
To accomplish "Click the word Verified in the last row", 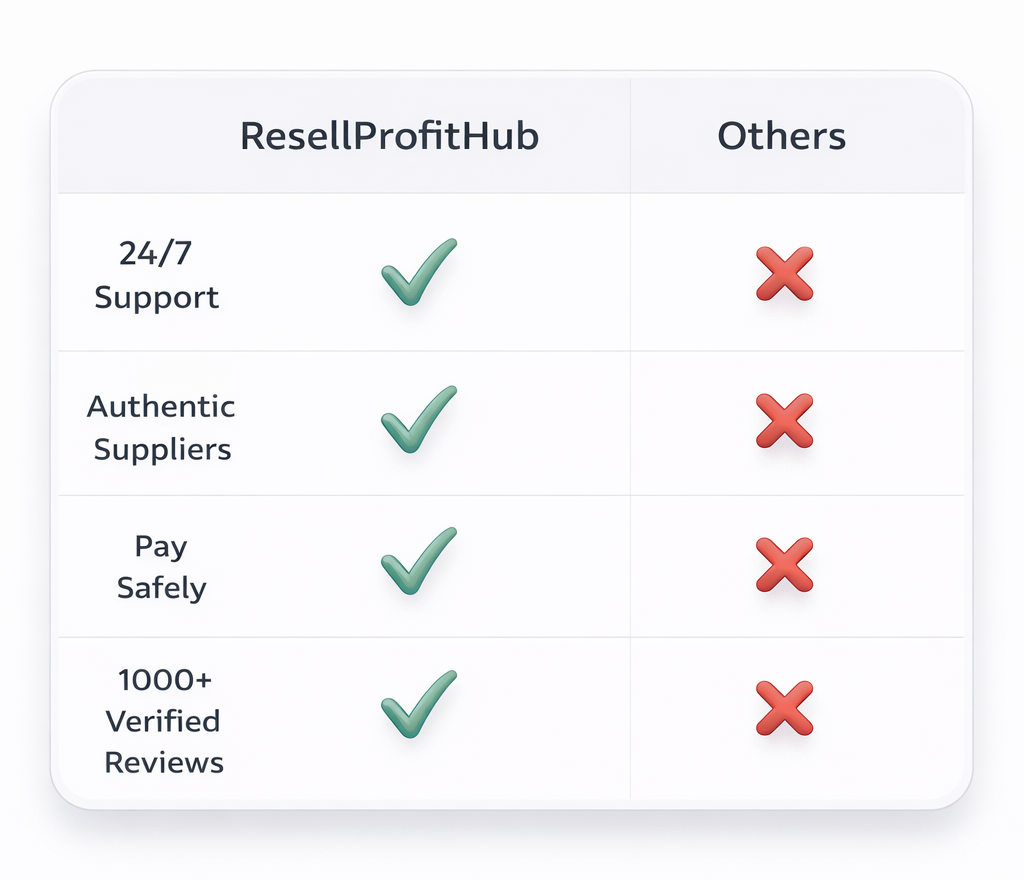I will click(163, 721).
